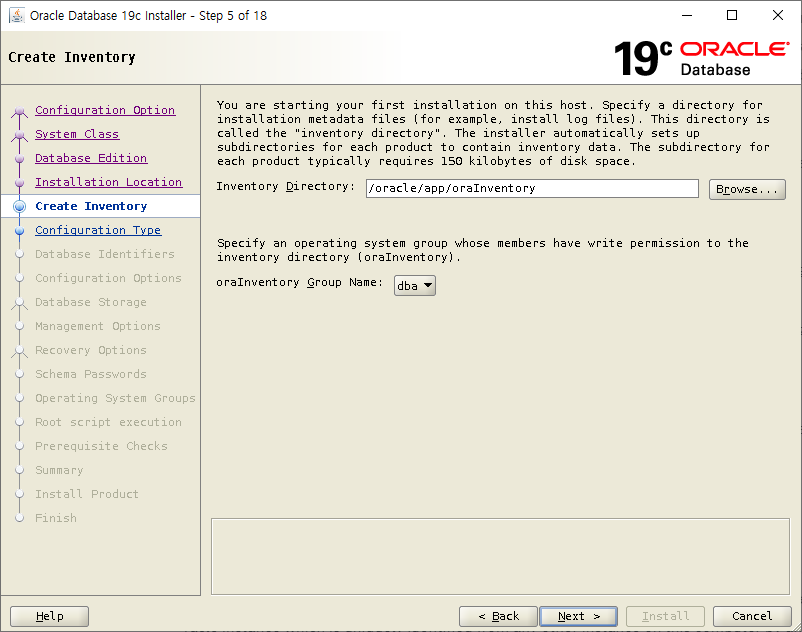Click the Finish step label

click(x=56, y=518)
